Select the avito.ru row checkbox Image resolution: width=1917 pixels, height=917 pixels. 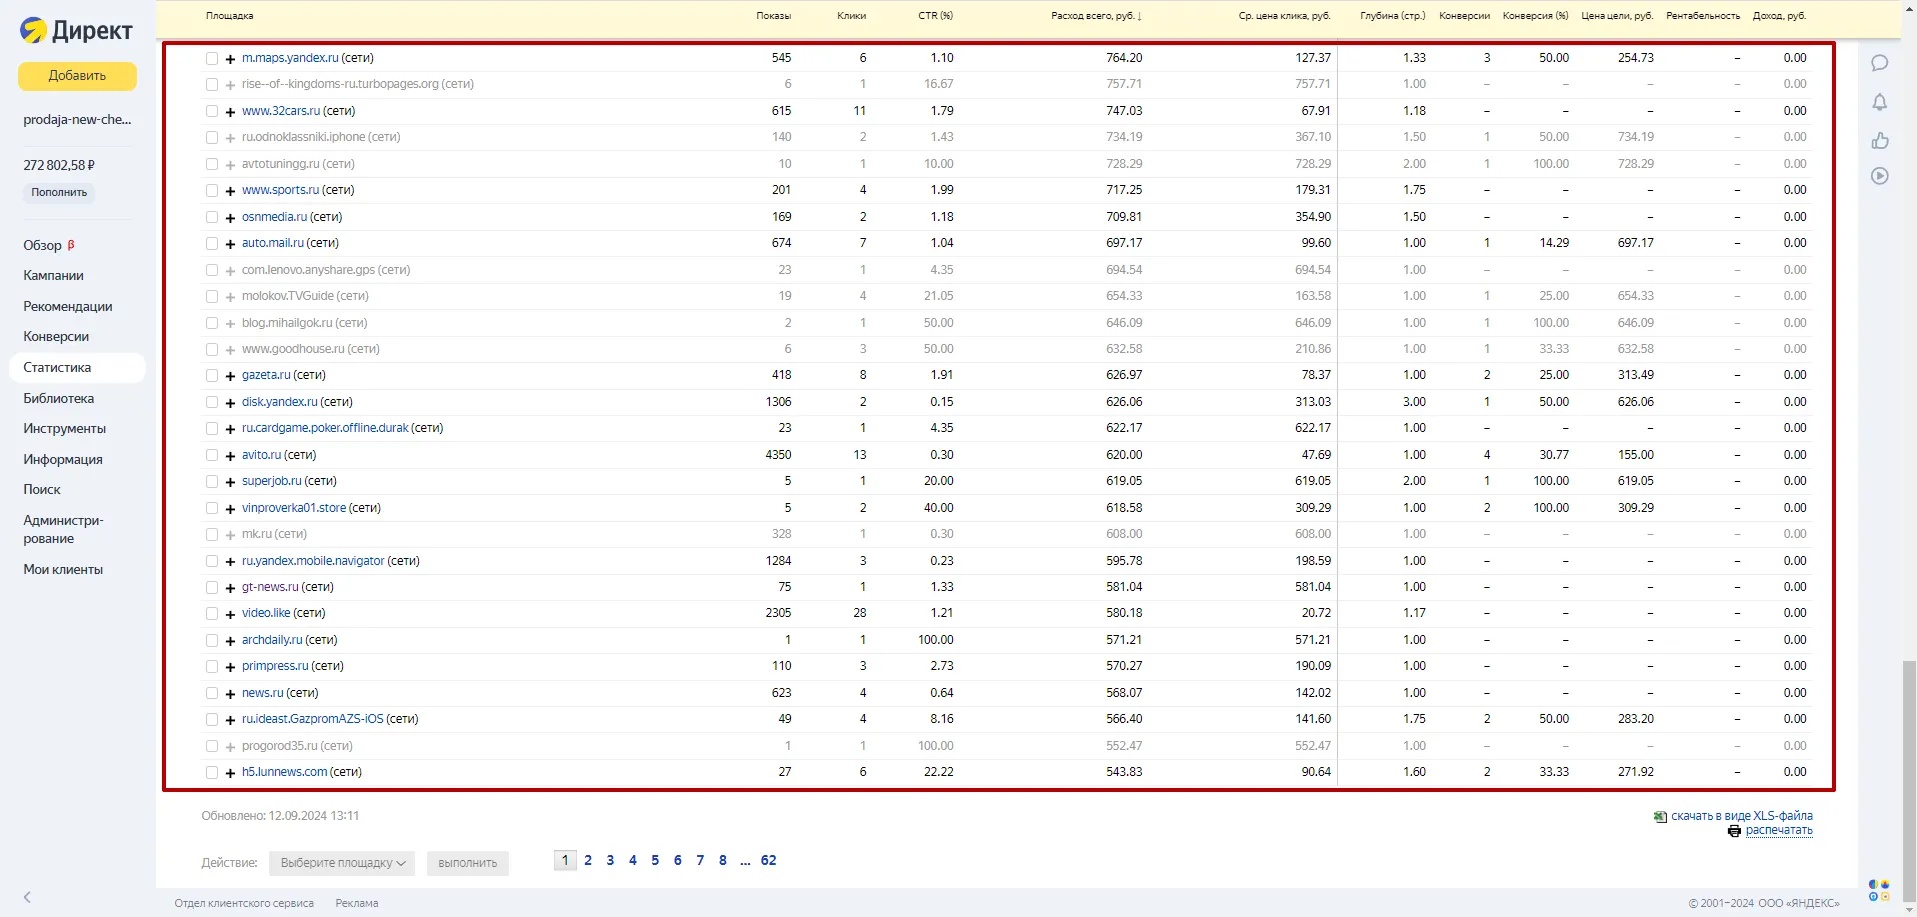pyautogui.click(x=212, y=456)
